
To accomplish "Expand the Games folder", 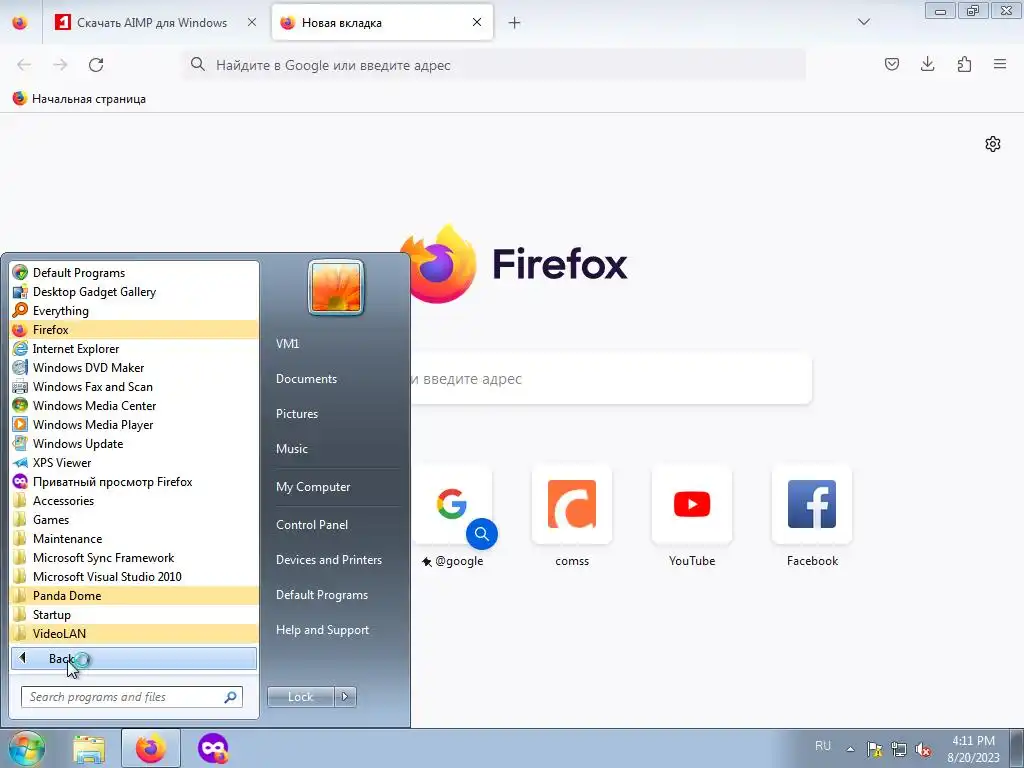I will point(134,520).
